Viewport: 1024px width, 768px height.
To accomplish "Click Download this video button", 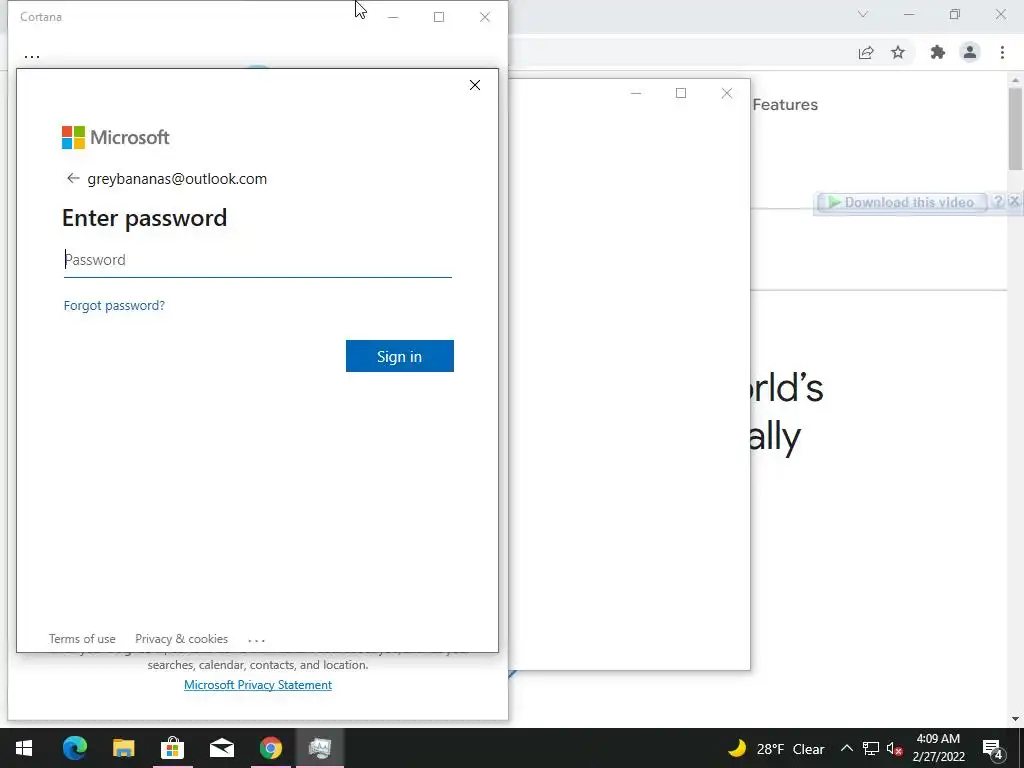I will [x=901, y=202].
